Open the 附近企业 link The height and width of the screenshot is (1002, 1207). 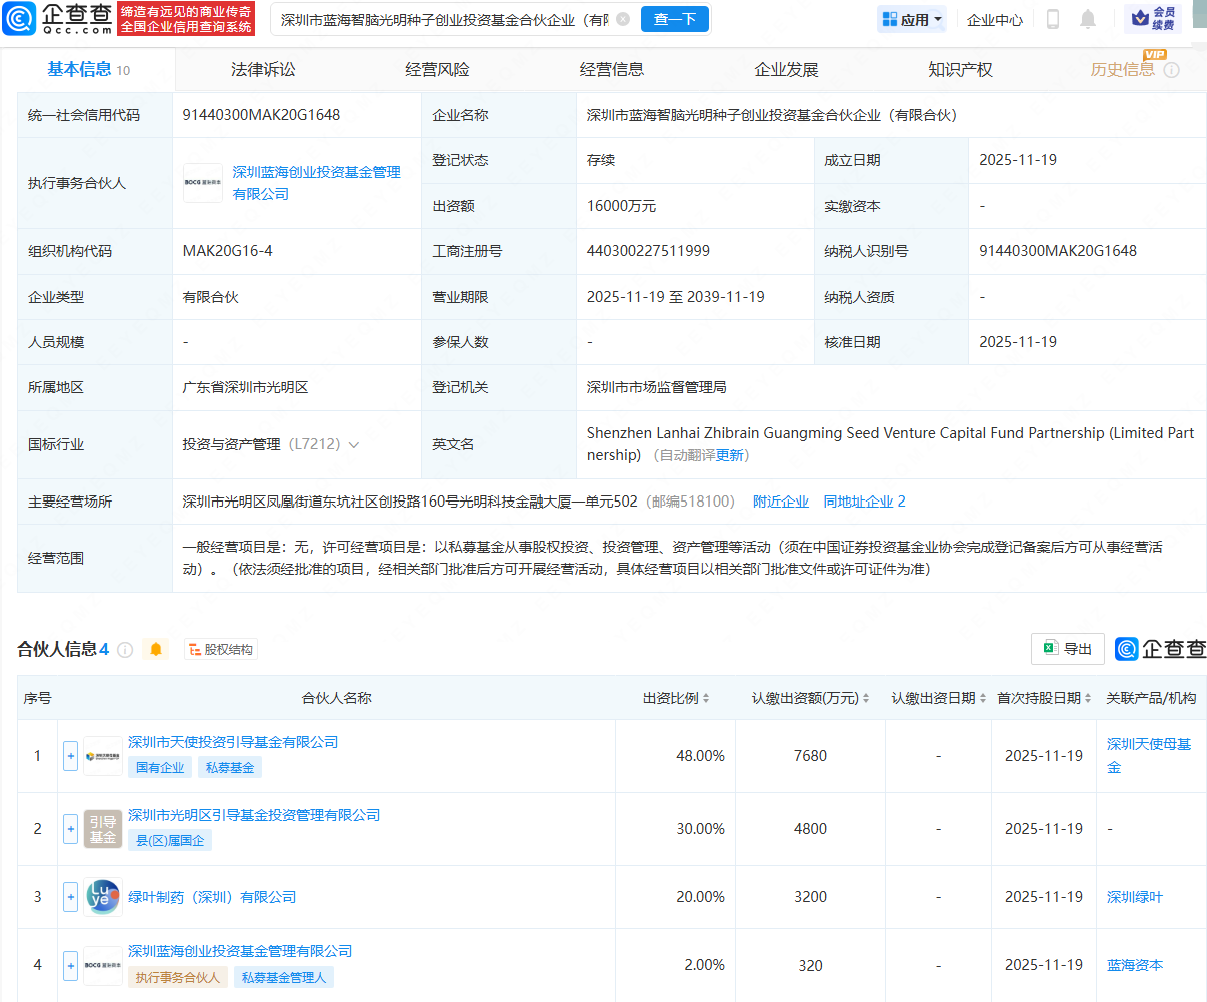pos(781,502)
